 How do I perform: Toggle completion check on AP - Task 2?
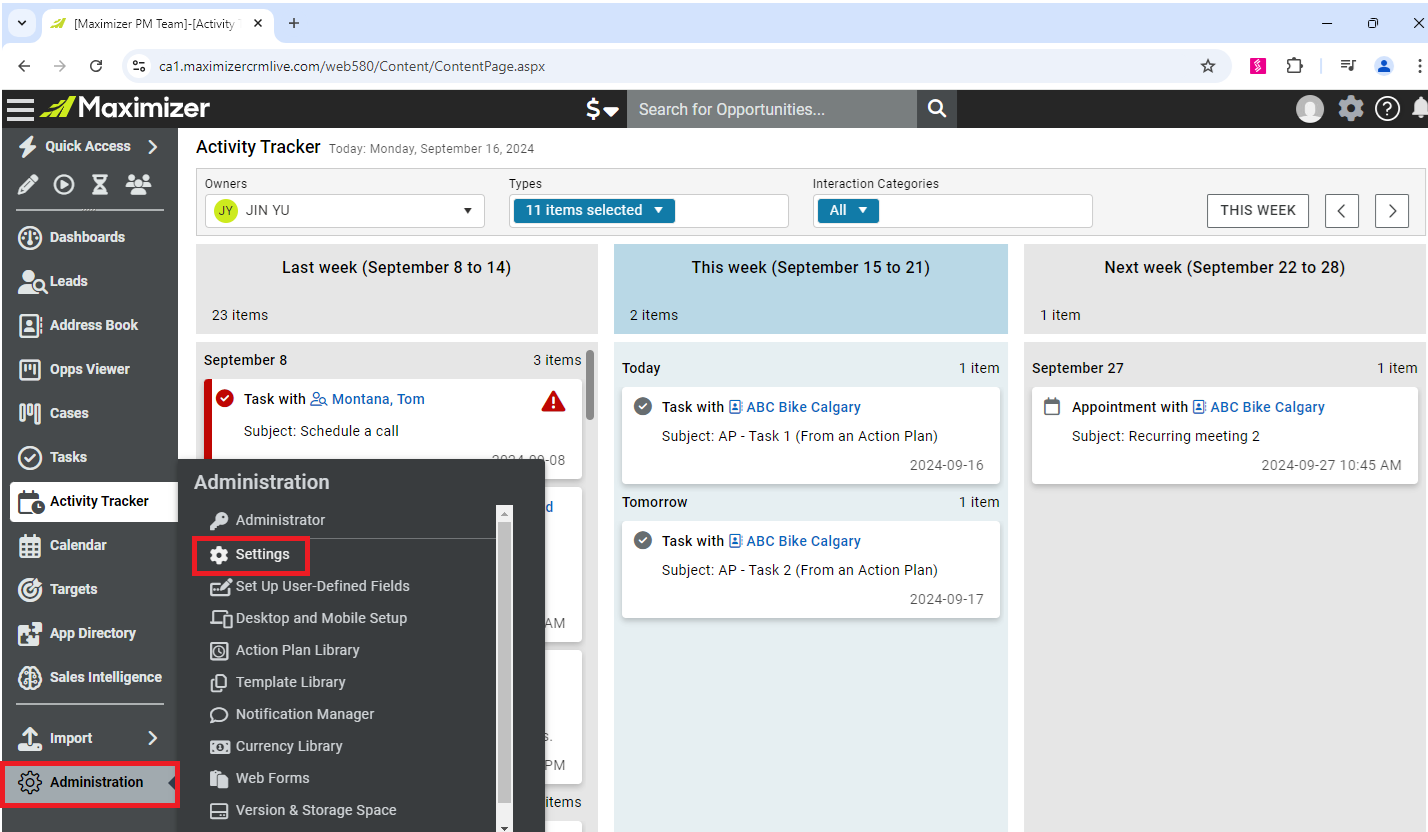(x=643, y=541)
